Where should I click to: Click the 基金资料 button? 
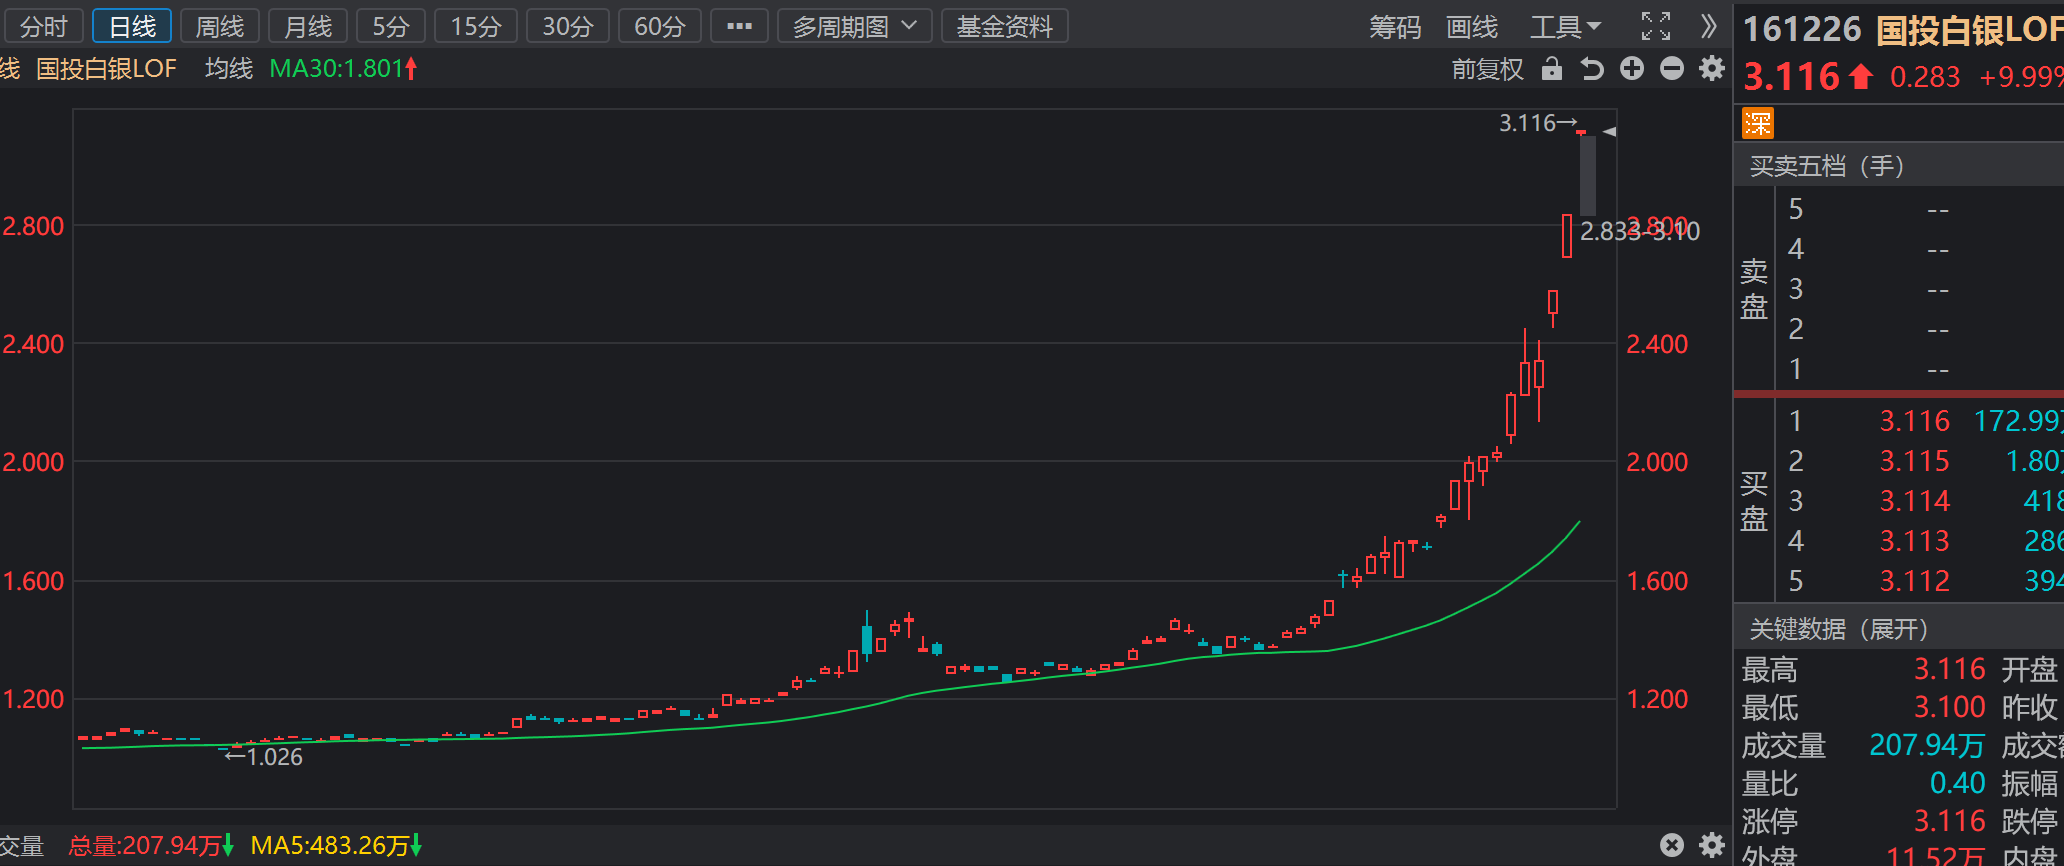[1004, 27]
